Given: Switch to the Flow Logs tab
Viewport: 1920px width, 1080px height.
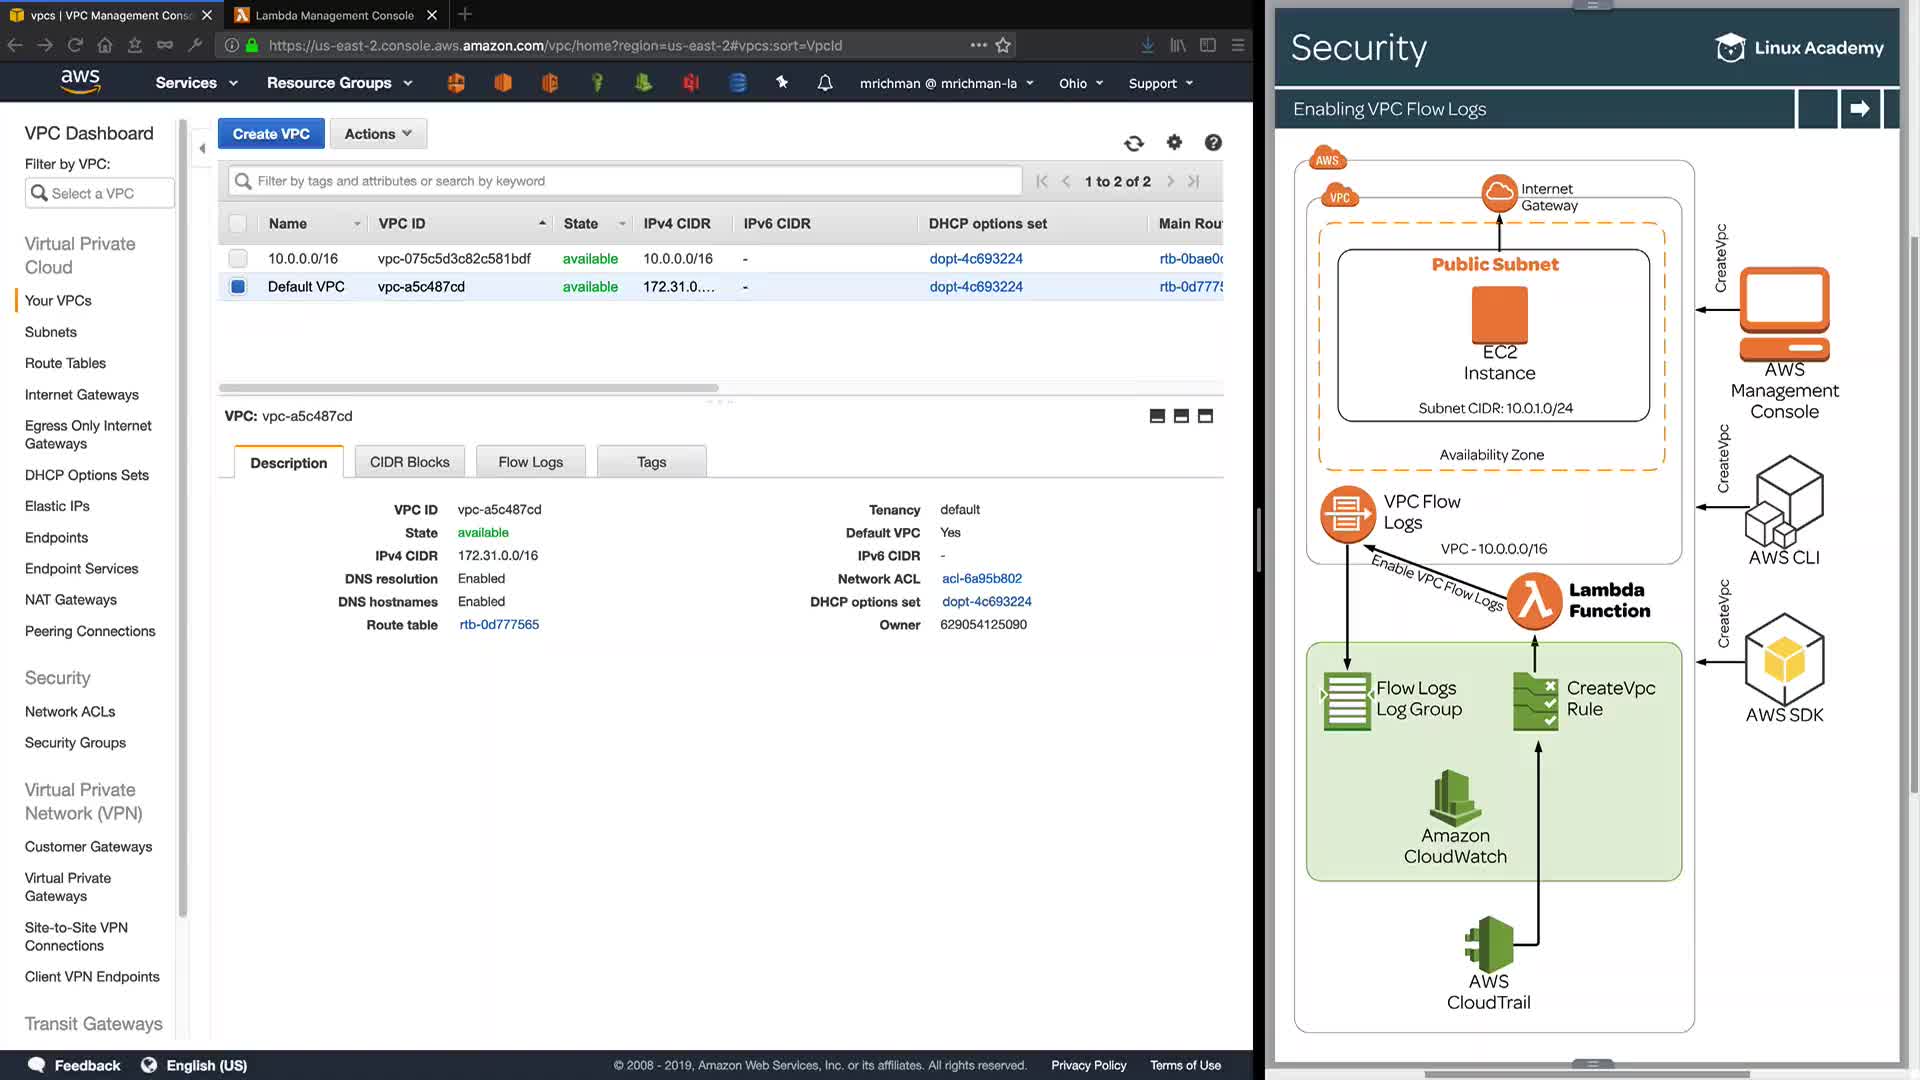Looking at the screenshot, I should (530, 462).
